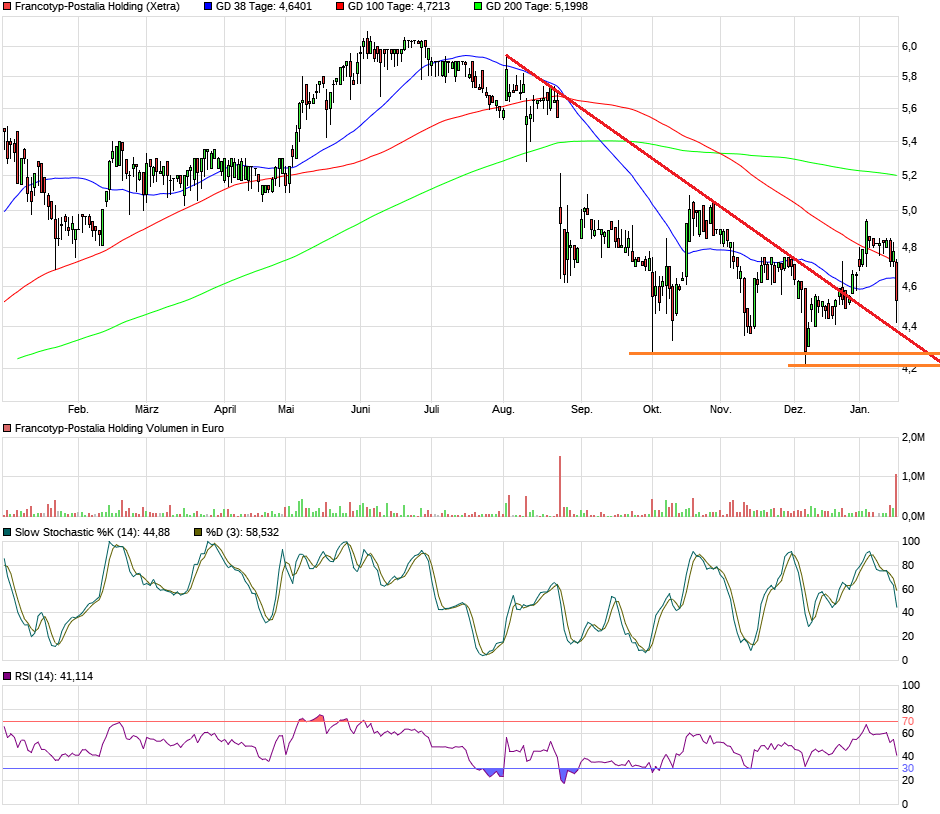Click the blue 30 RSI threshold label

[908, 768]
